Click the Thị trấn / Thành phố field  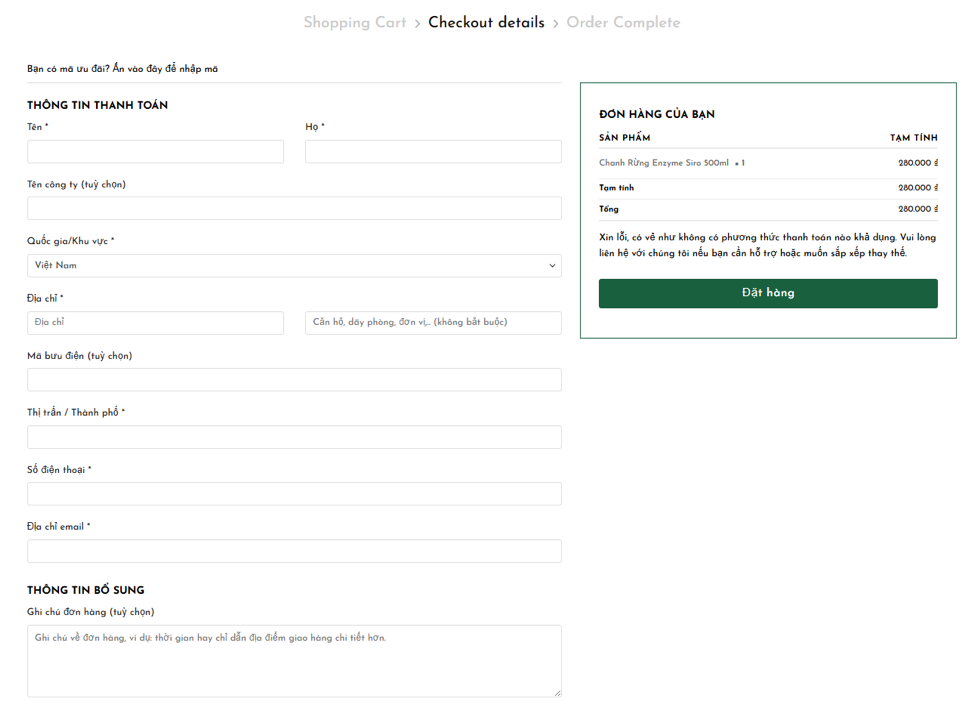click(294, 437)
